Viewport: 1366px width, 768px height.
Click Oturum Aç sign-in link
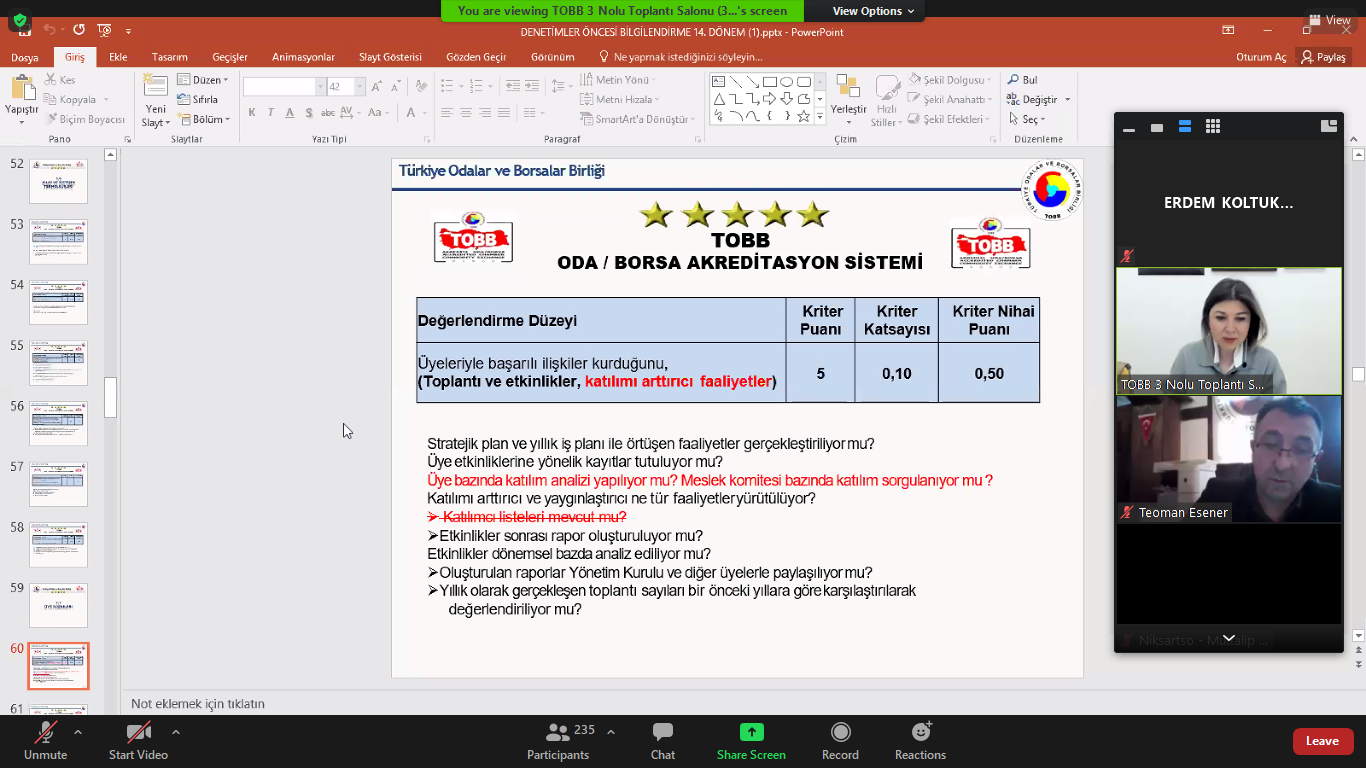(x=1261, y=57)
